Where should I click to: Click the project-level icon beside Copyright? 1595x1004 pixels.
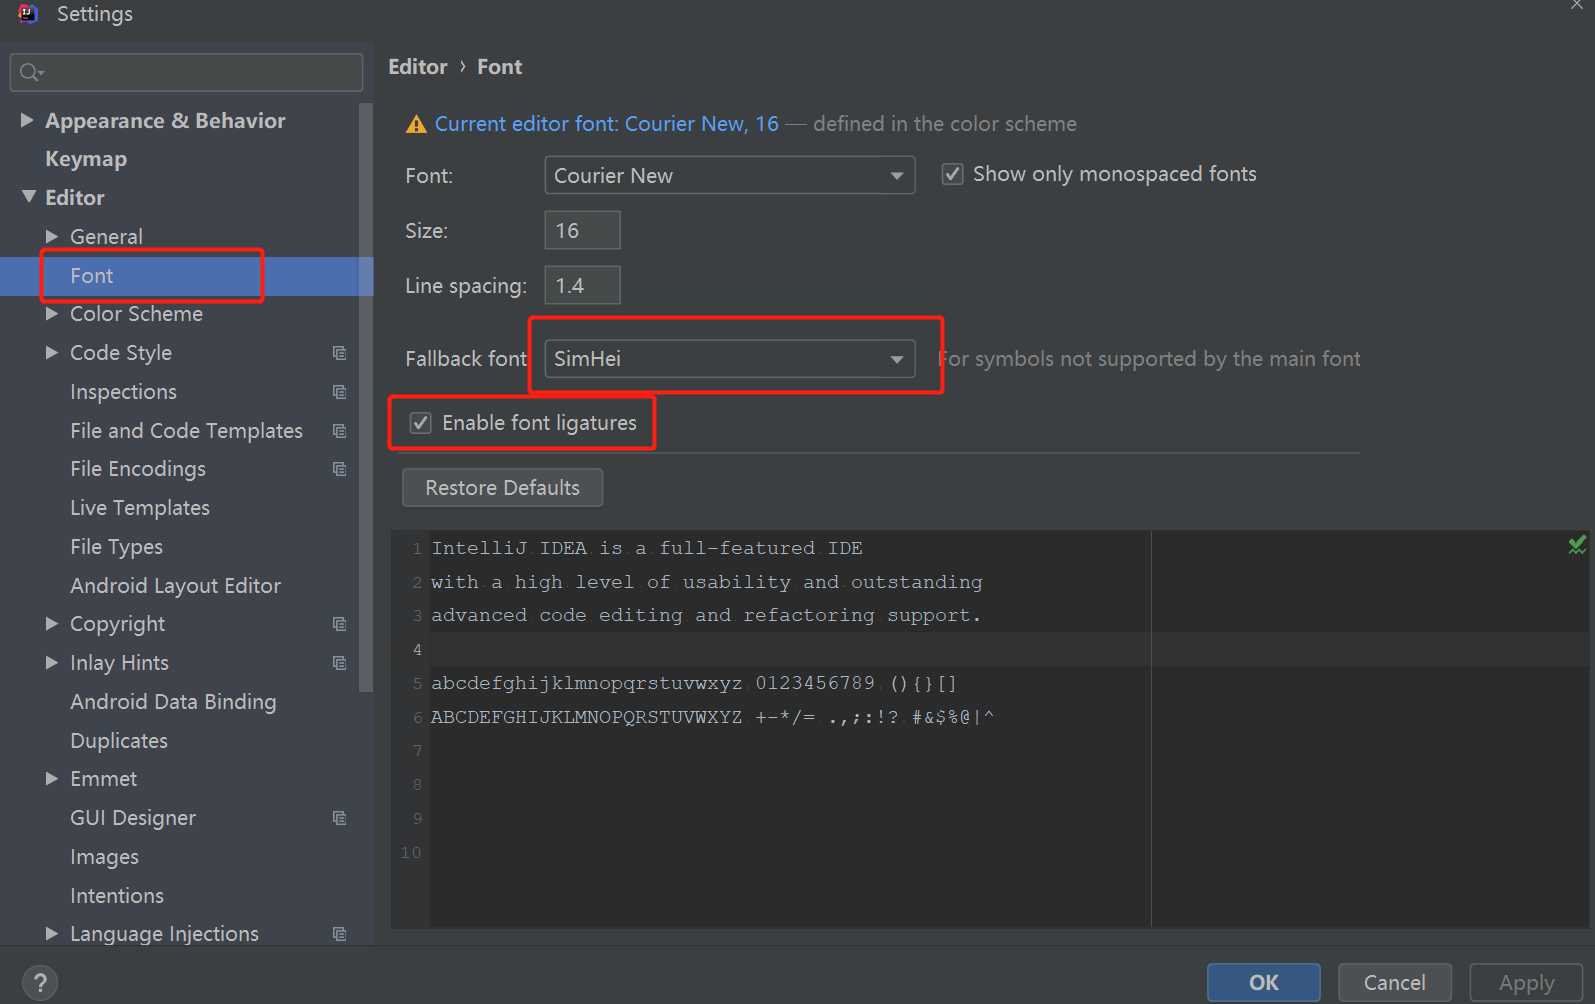point(339,624)
